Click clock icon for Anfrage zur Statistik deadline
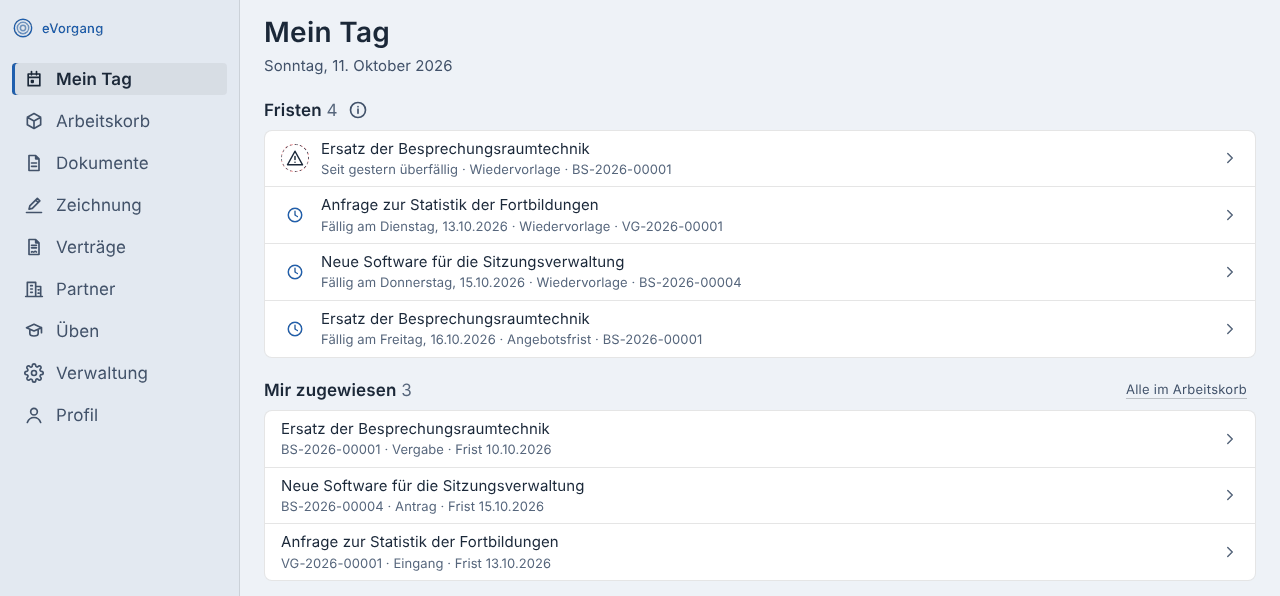The height and width of the screenshot is (596, 1280). pyautogui.click(x=295, y=215)
